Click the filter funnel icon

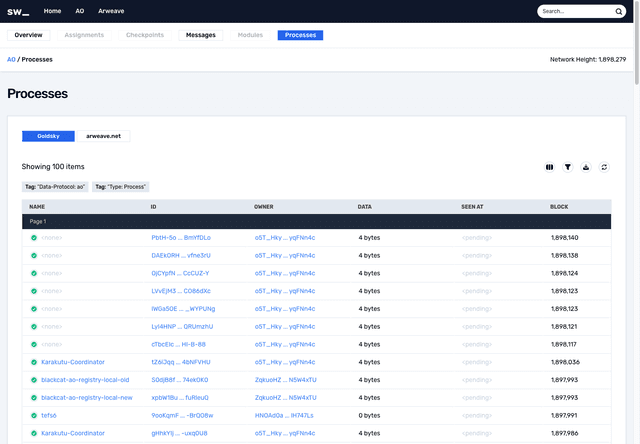[x=567, y=168]
